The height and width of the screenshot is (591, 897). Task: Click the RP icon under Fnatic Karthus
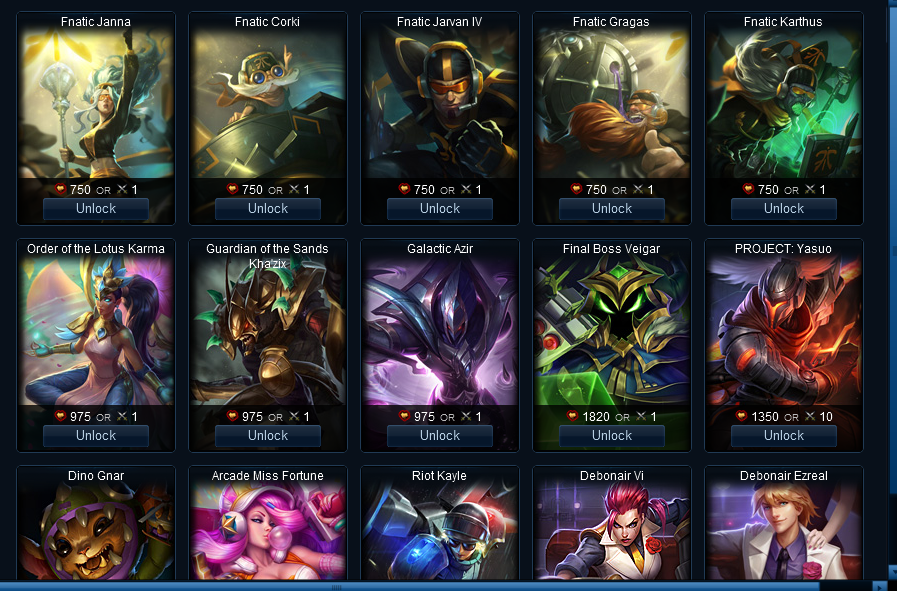point(748,189)
